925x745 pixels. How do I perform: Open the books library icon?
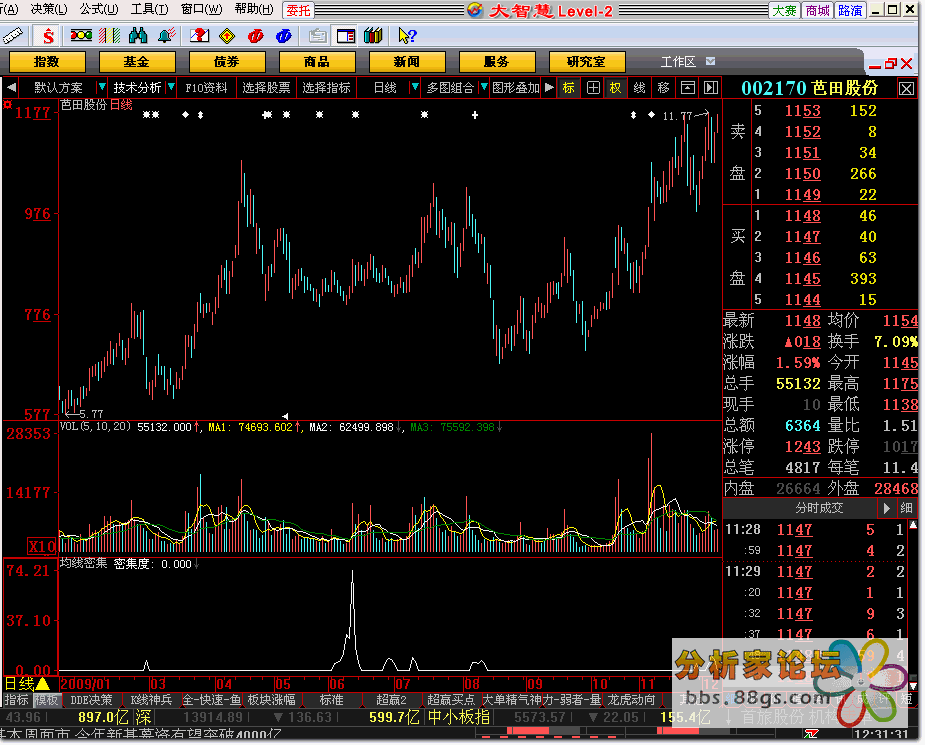373,37
